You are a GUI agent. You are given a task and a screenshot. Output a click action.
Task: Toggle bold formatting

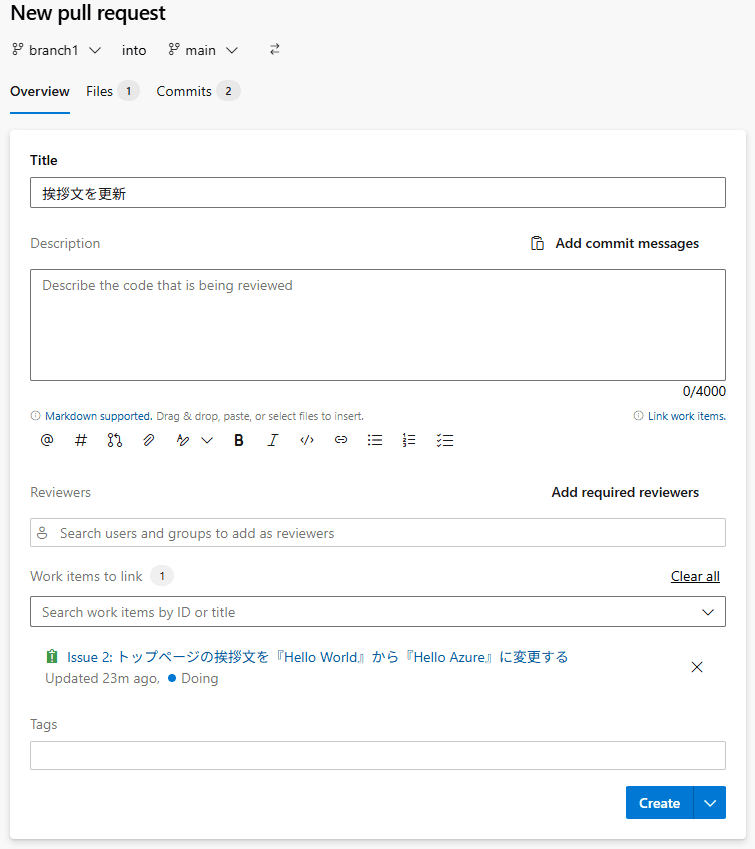click(239, 440)
